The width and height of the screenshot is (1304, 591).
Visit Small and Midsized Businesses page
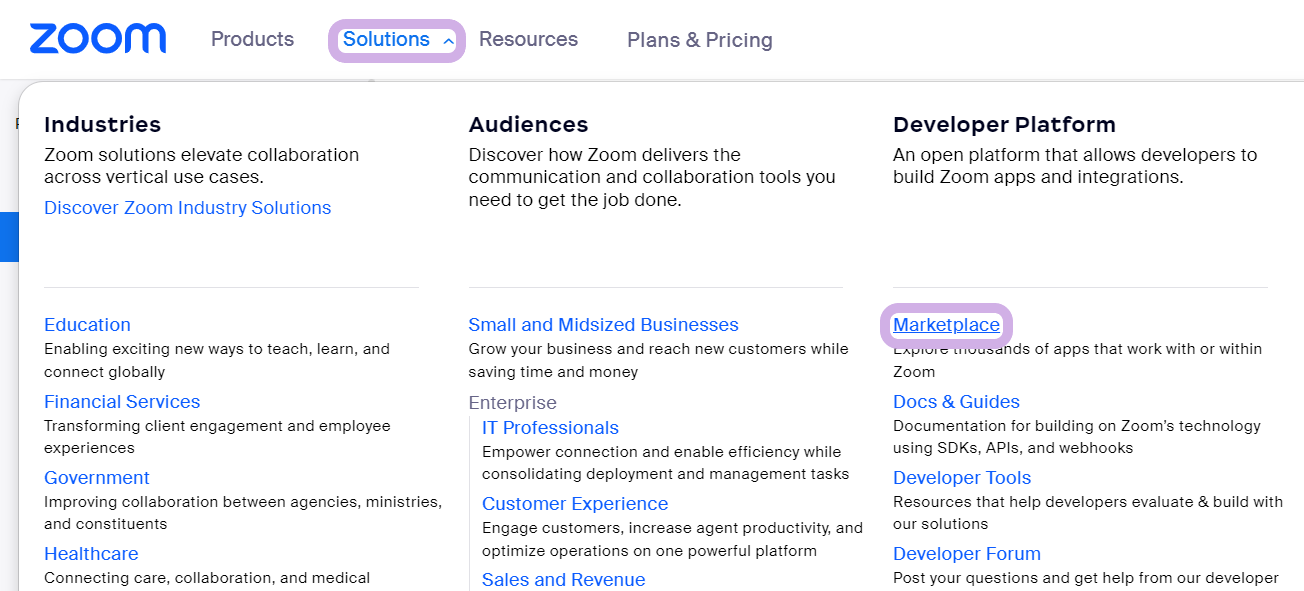click(603, 325)
